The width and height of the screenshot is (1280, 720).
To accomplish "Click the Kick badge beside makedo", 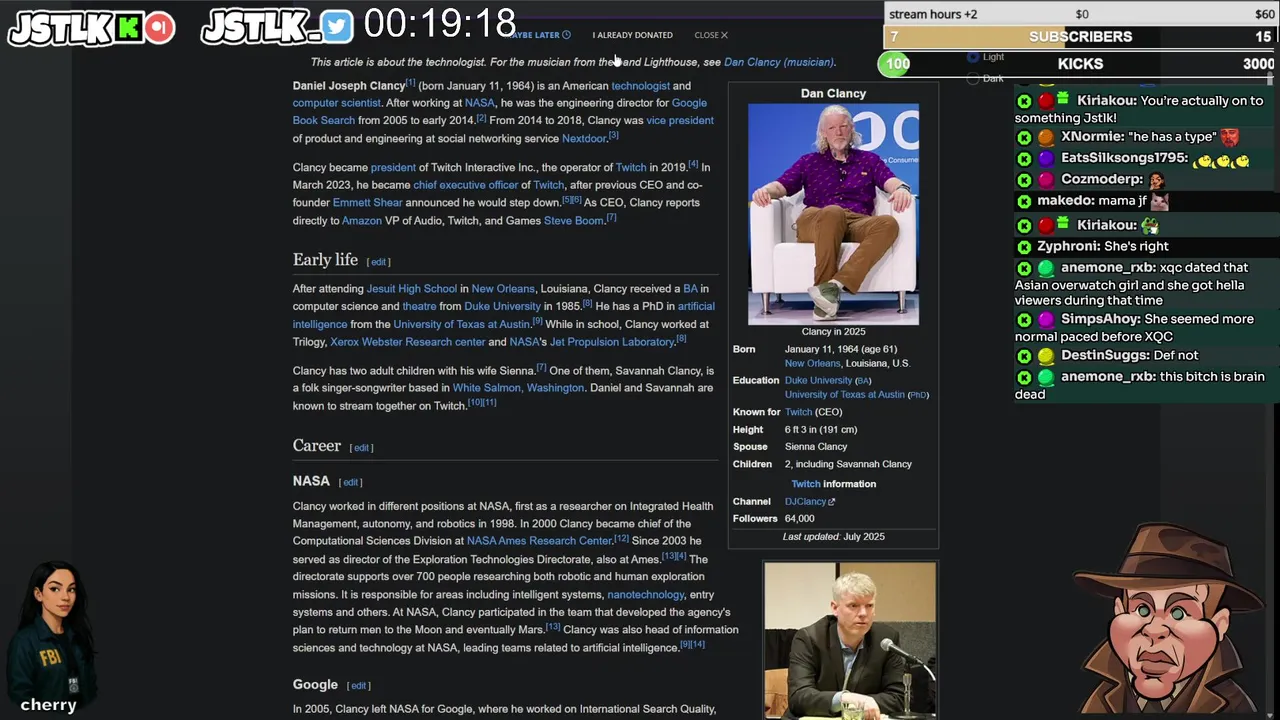I will tap(1024, 202).
